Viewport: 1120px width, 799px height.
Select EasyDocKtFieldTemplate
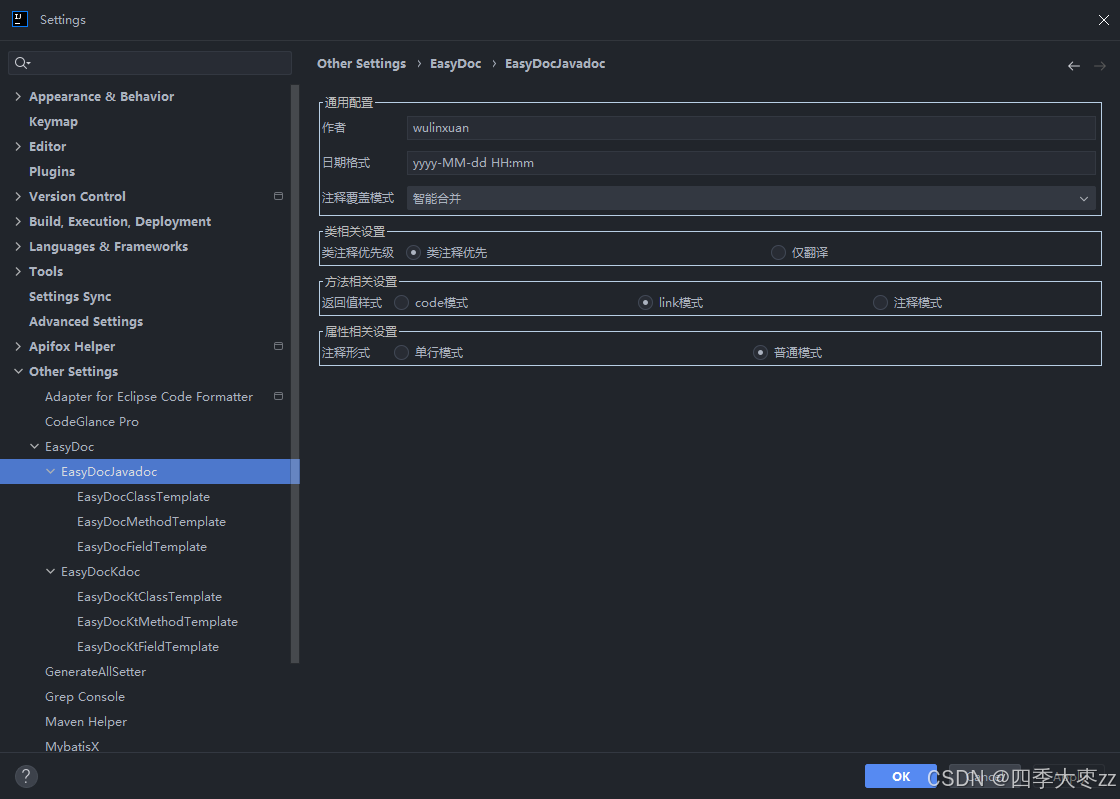[148, 646]
